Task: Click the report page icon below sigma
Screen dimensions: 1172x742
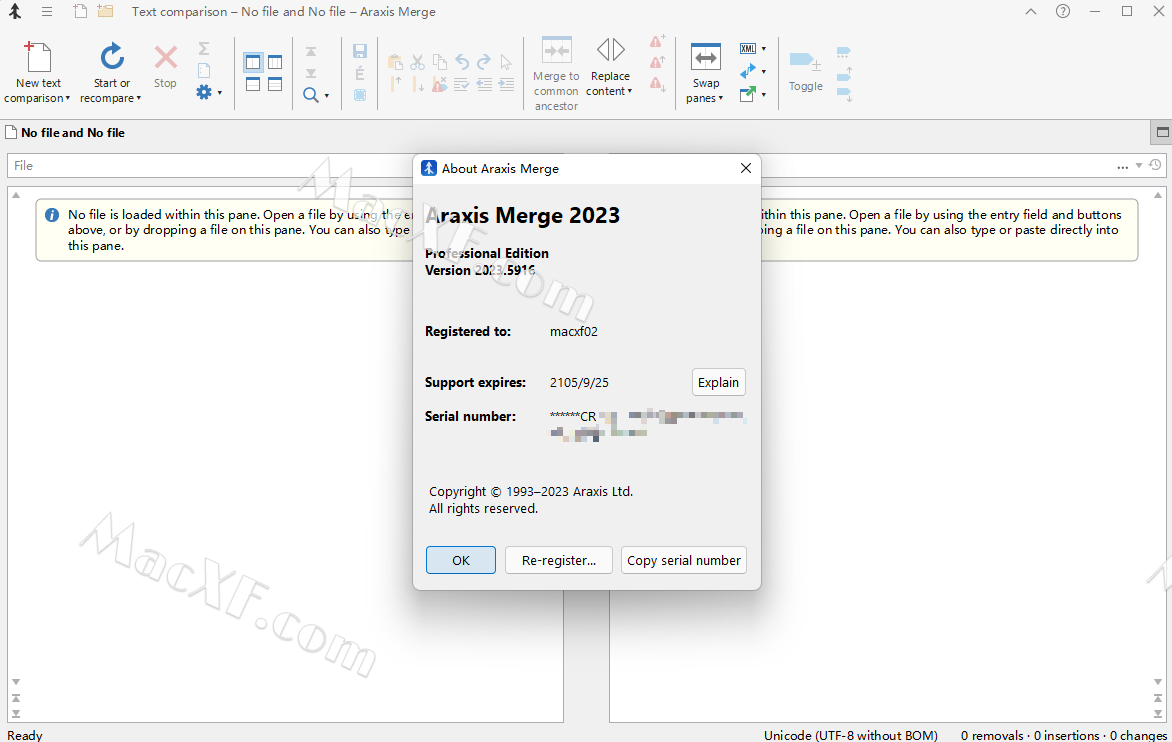Action: coord(204,71)
